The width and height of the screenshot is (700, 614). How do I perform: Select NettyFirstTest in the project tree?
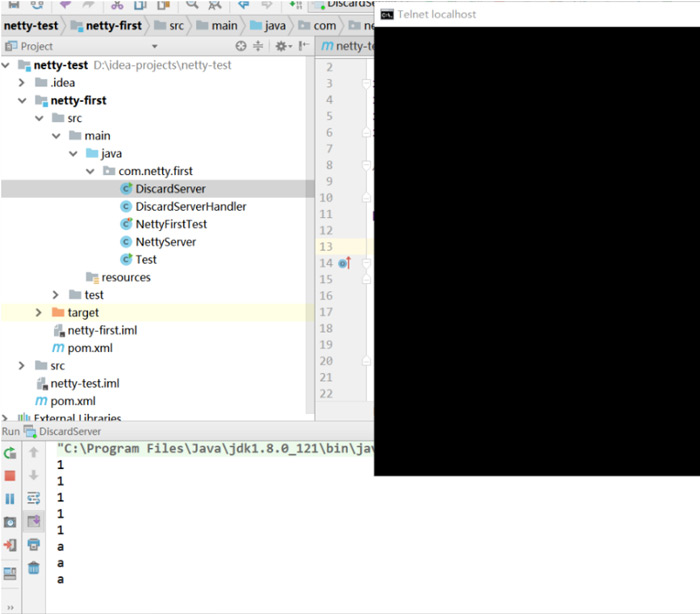(171, 224)
